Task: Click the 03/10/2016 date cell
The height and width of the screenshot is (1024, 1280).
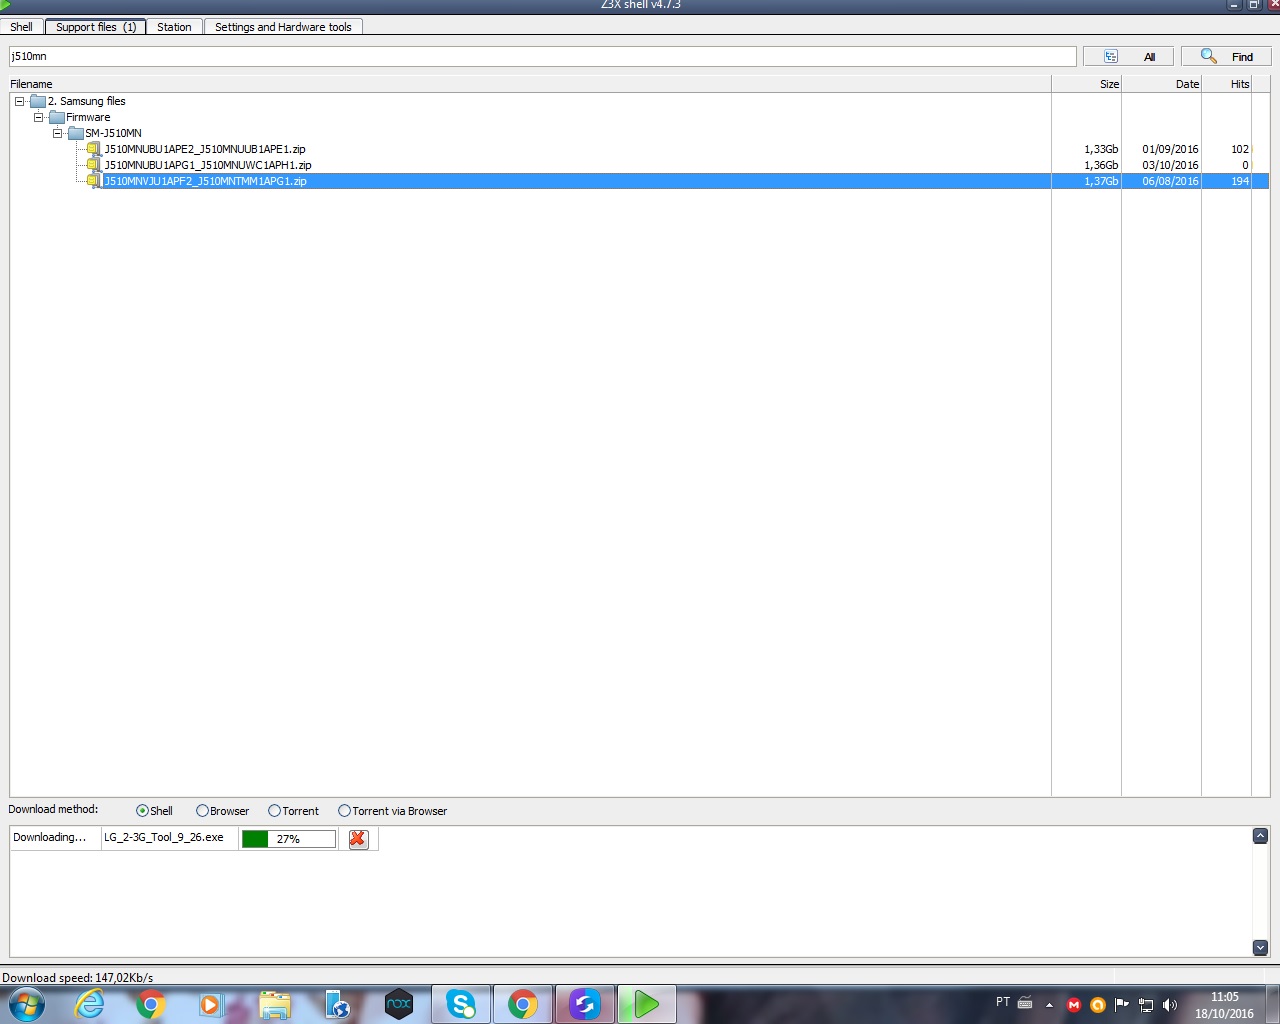Action: [1170, 165]
